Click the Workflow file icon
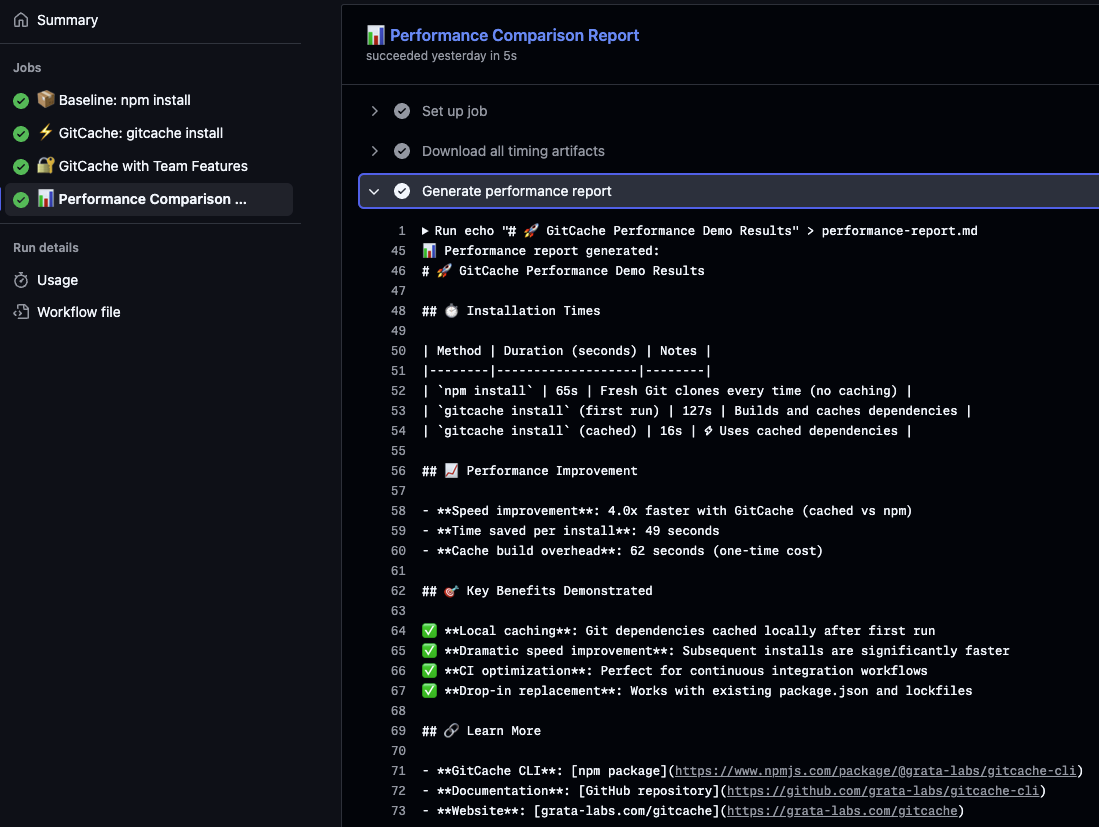The width and height of the screenshot is (1099, 827). tap(21, 312)
